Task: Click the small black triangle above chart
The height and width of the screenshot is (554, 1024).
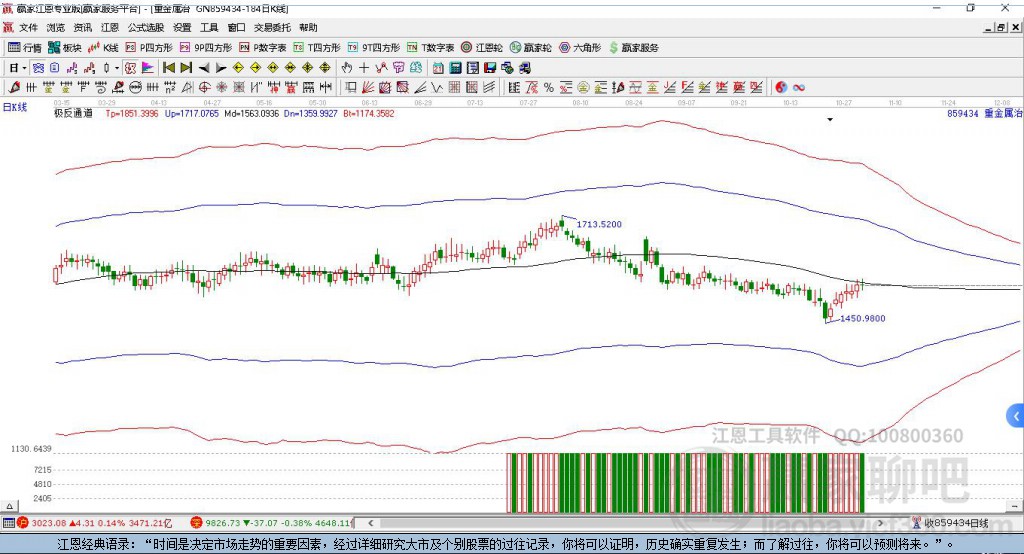Action: tap(830, 120)
